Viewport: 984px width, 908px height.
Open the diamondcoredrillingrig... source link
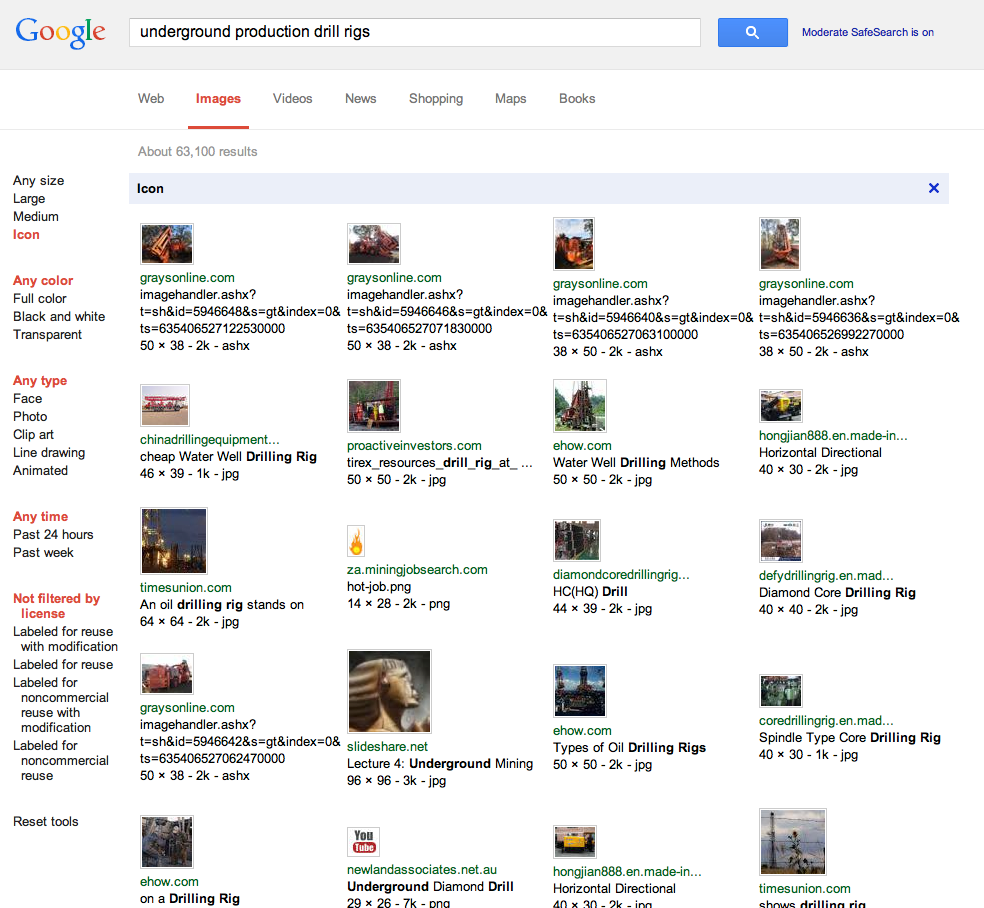pos(621,575)
